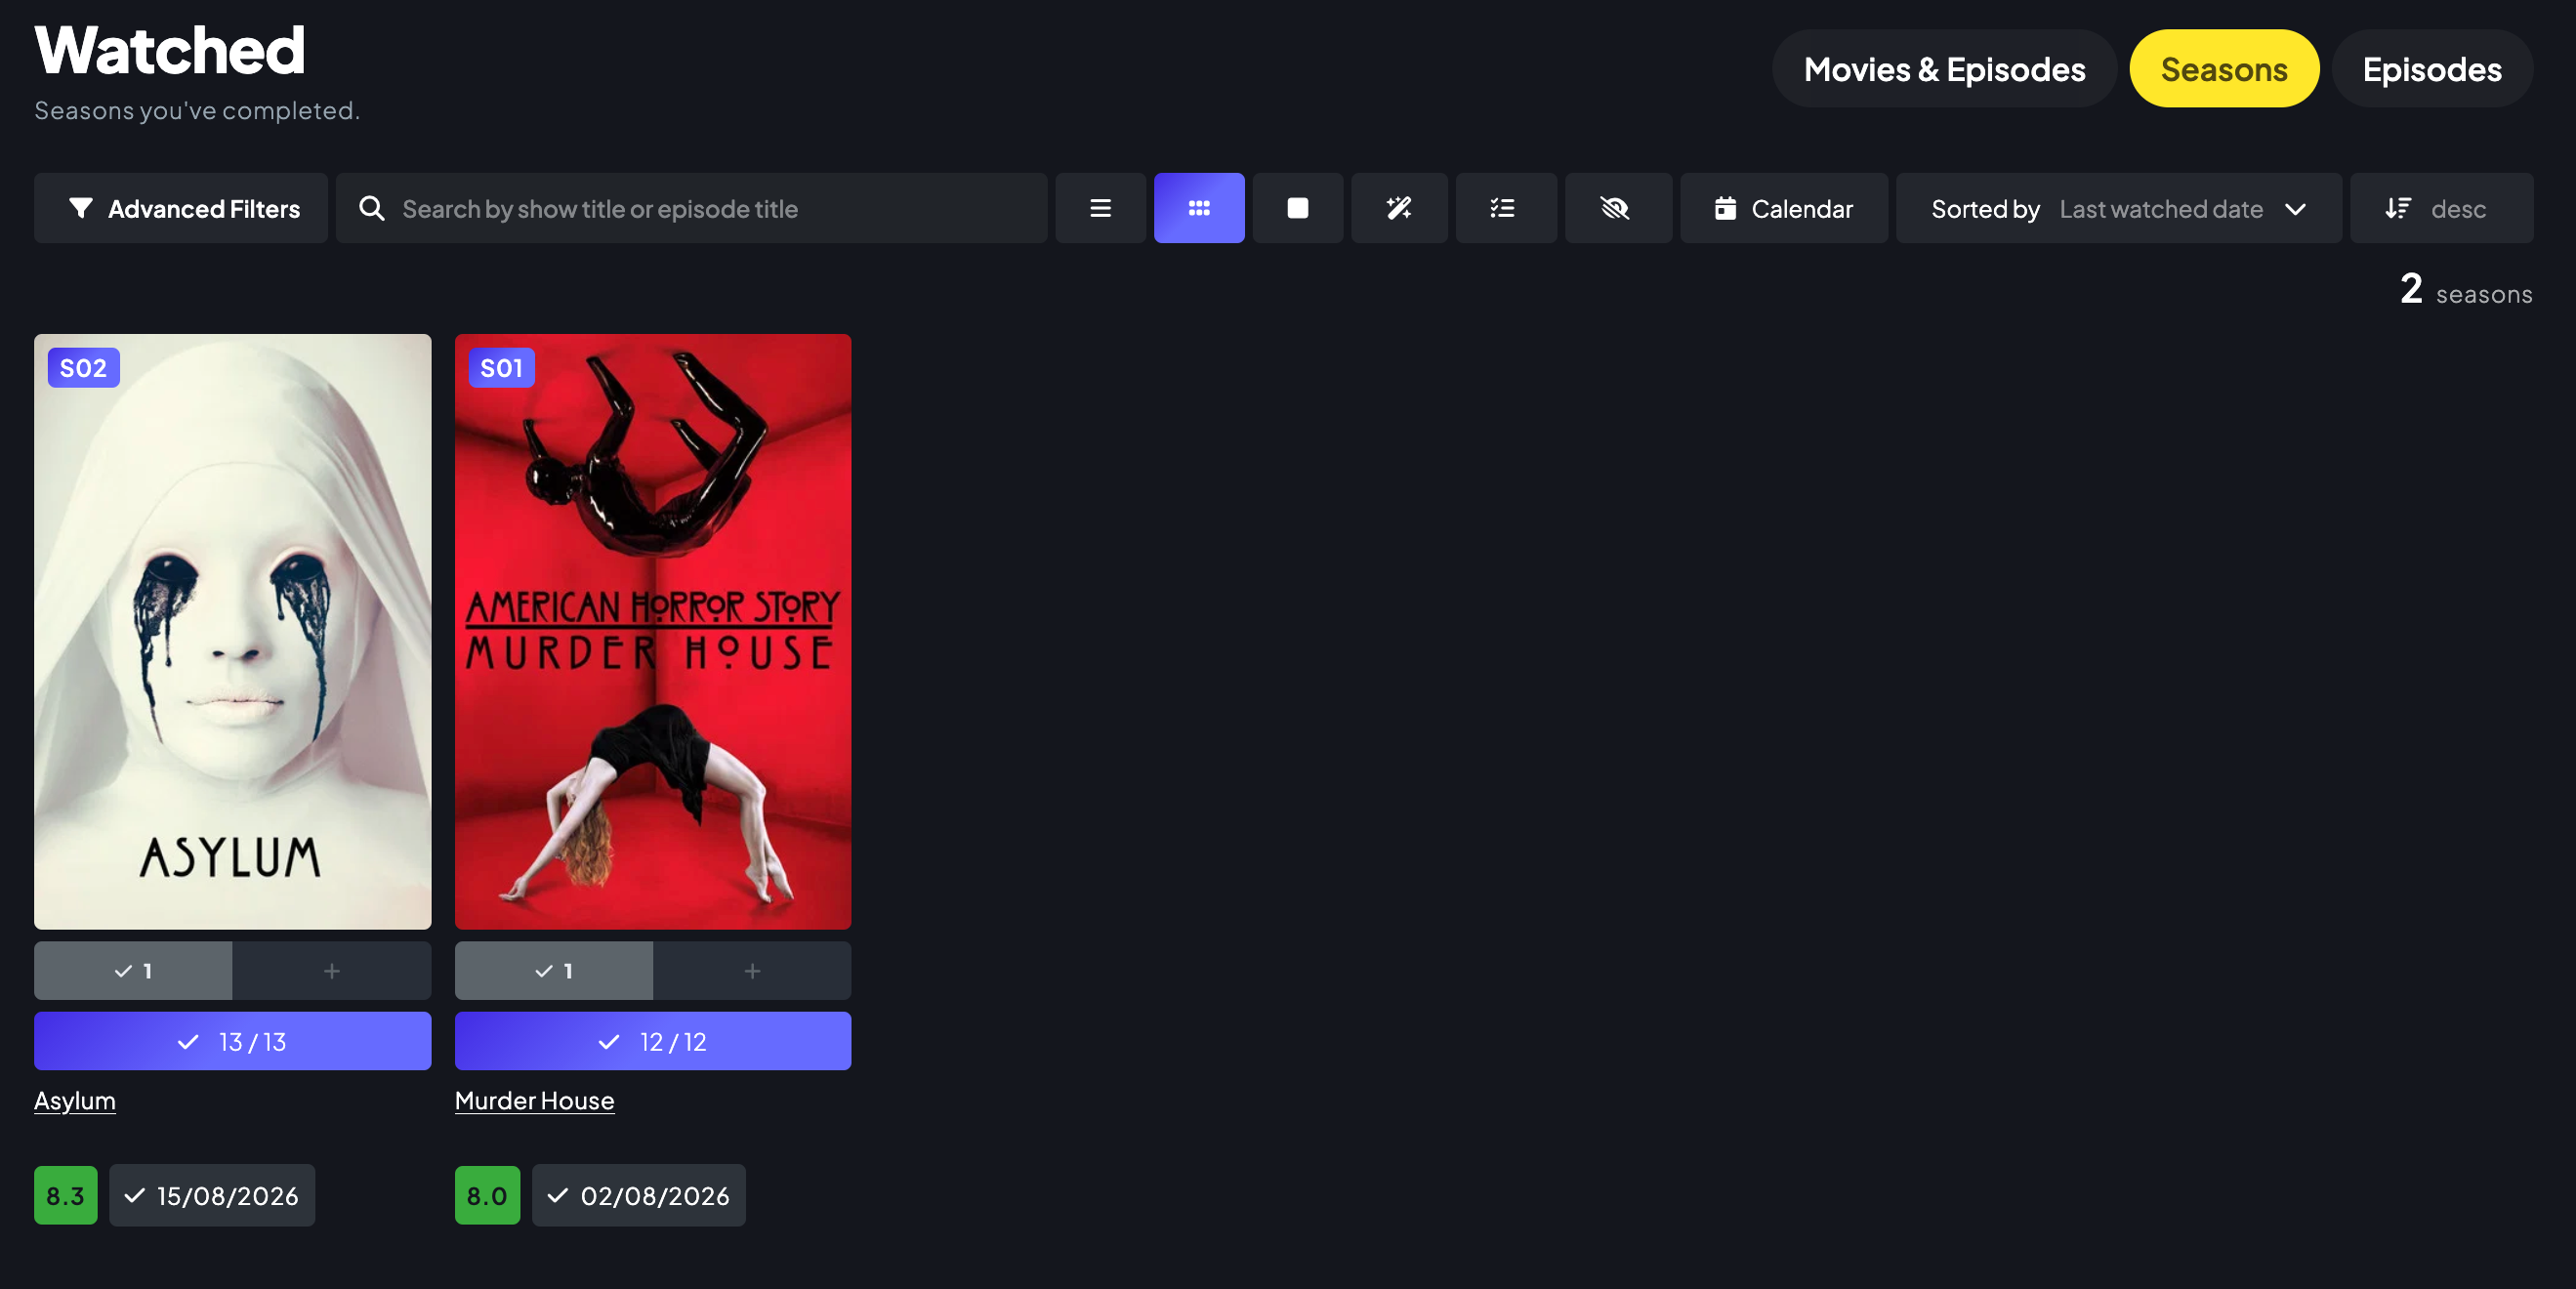Click the 13 / 13 episodes progress bar
Viewport: 2576px width, 1289px height.
(x=233, y=1041)
